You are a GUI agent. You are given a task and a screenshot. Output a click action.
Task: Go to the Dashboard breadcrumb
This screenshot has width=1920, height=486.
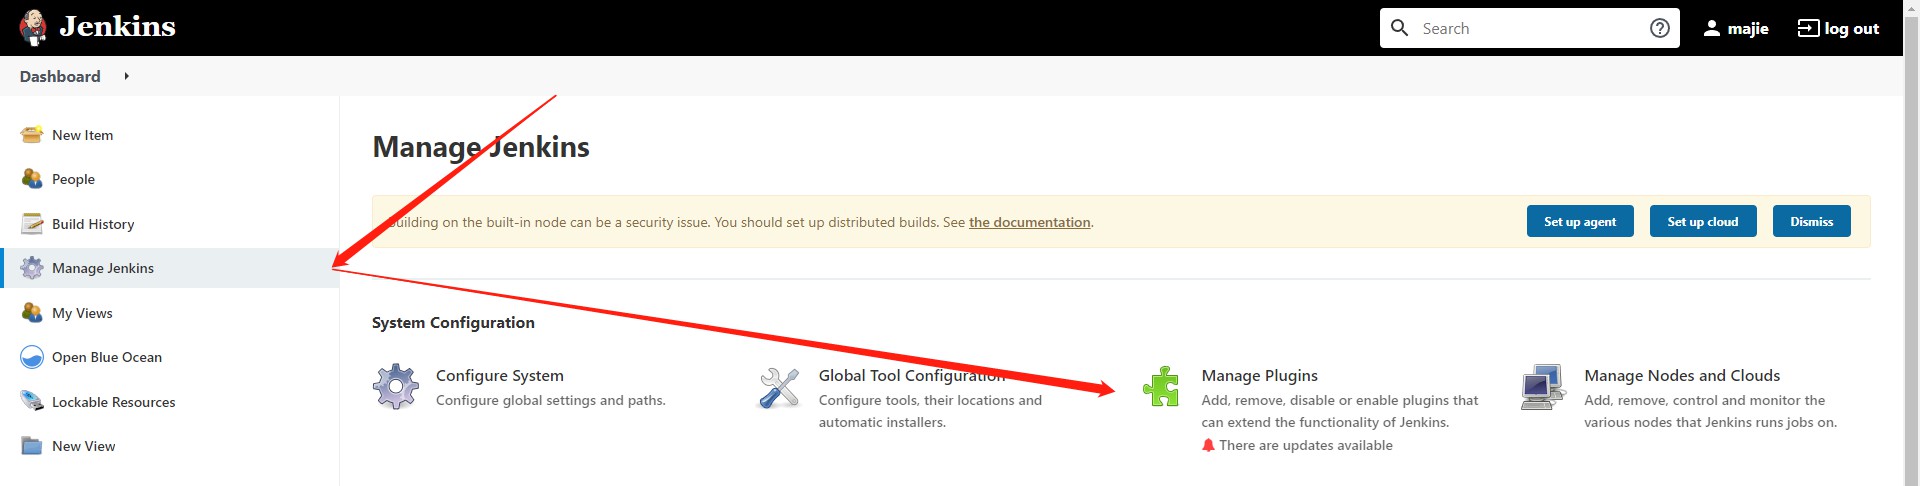coord(60,76)
